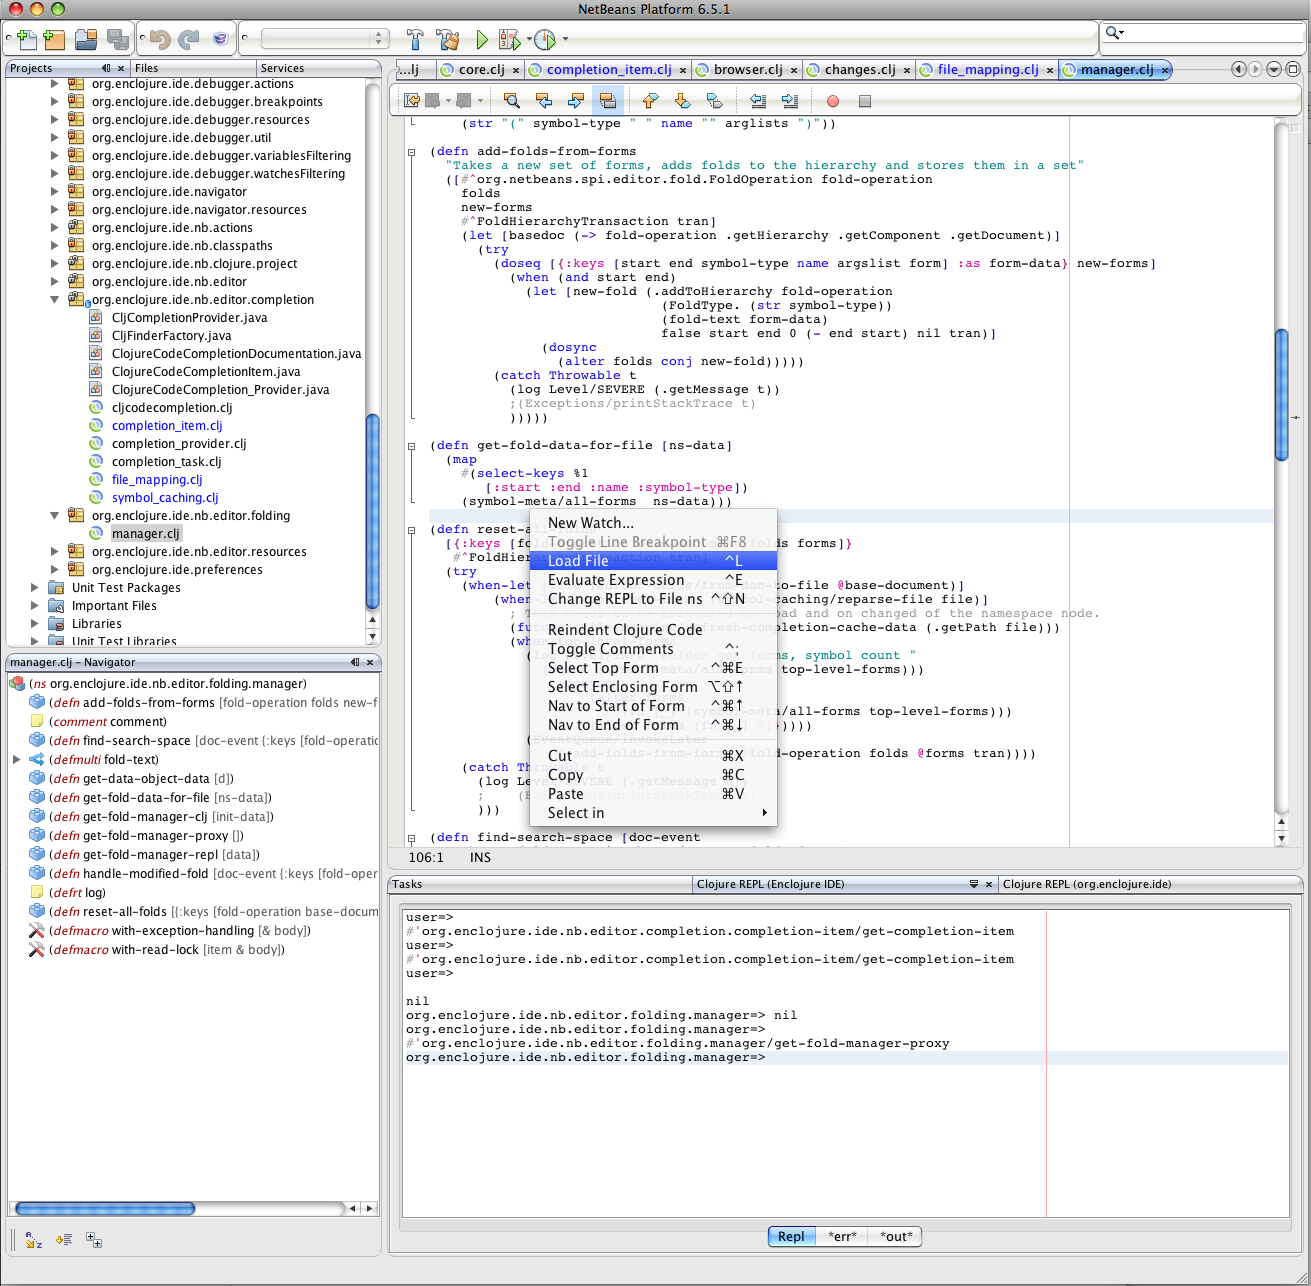The width and height of the screenshot is (1311, 1286).
Task: Click the Build Main Project hammer icon
Action: [415, 39]
